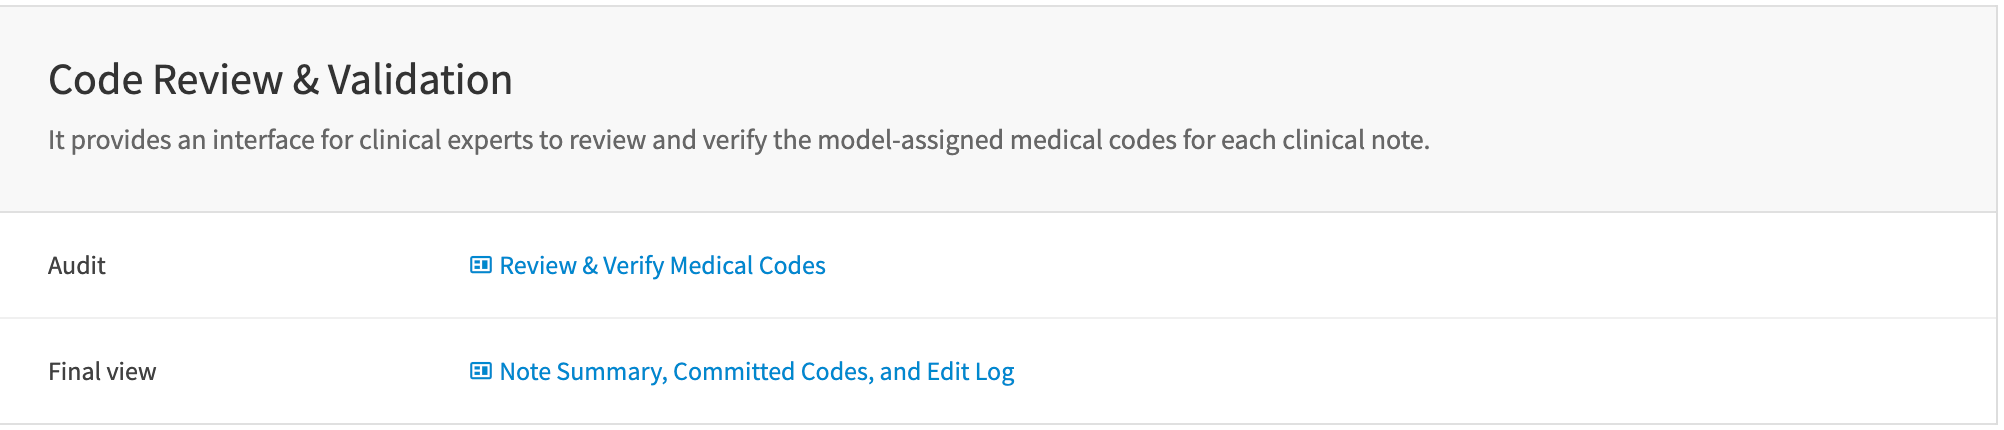Select the Audit row label
Screen dimensions: 2004x430
[77, 266]
